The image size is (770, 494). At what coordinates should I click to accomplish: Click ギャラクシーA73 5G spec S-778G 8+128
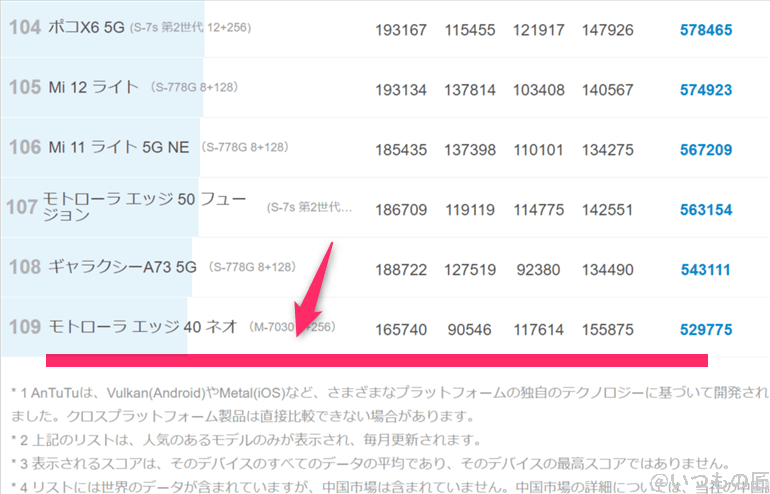pyautogui.click(x=252, y=267)
